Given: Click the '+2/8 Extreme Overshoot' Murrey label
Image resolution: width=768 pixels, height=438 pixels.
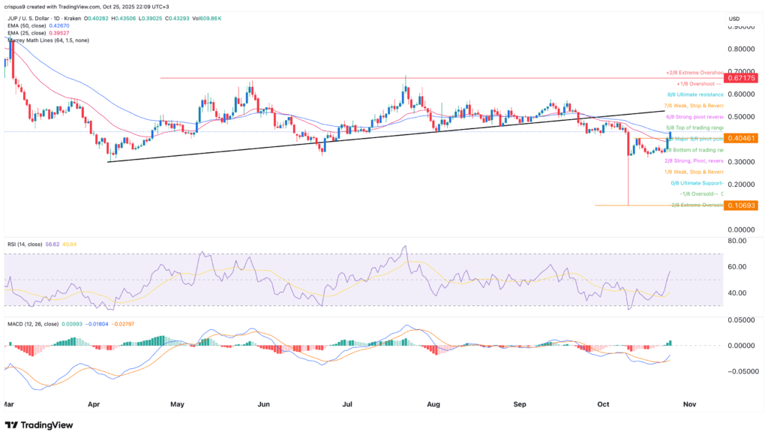Looking at the screenshot, I should point(695,73).
